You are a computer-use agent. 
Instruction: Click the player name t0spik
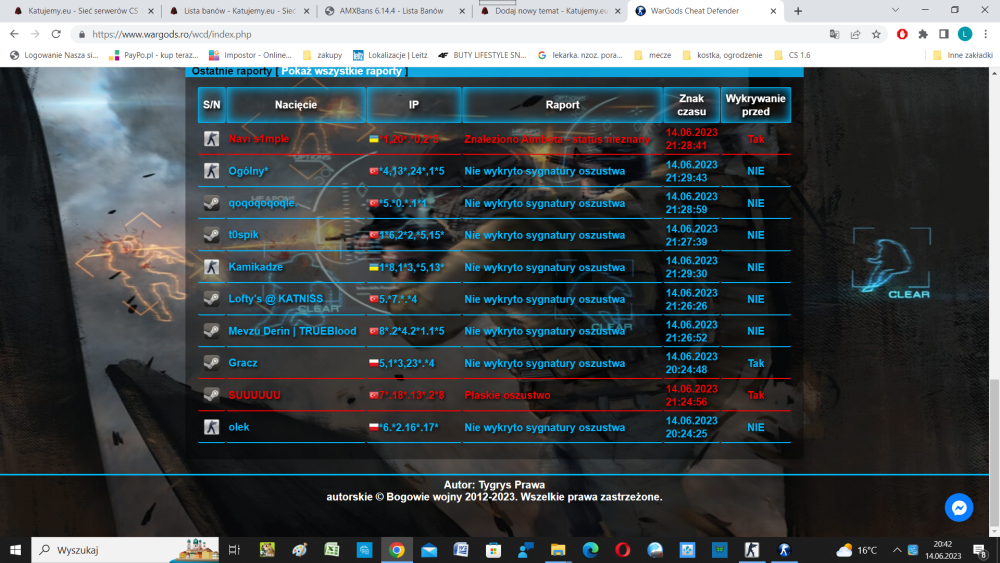point(244,235)
